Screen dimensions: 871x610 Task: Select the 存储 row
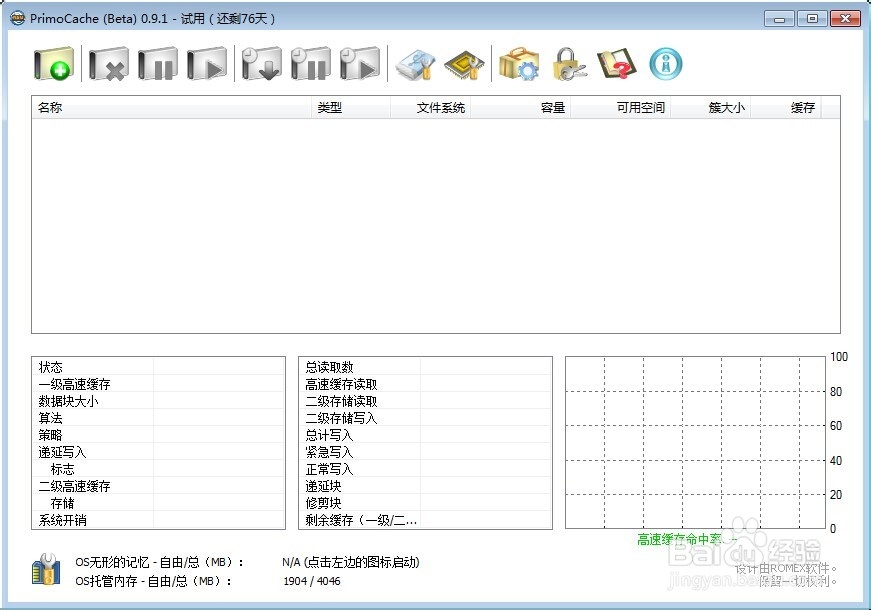coord(158,503)
